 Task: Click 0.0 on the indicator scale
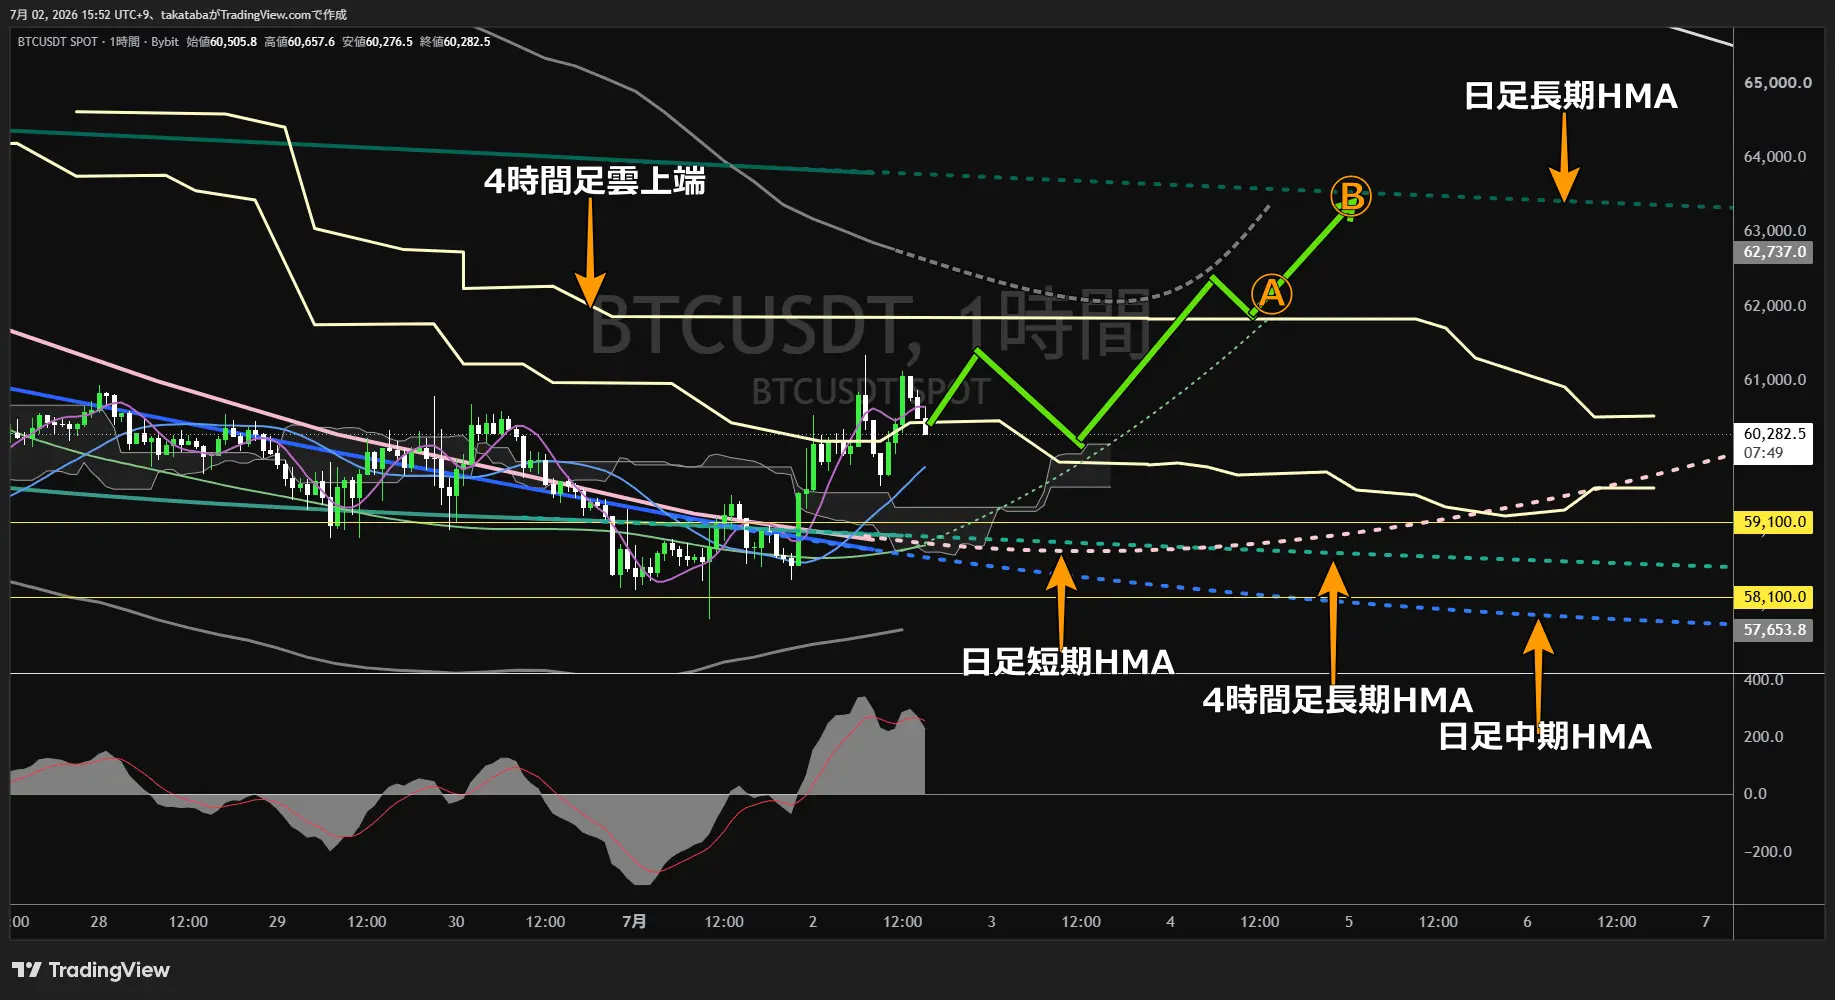click(1755, 794)
